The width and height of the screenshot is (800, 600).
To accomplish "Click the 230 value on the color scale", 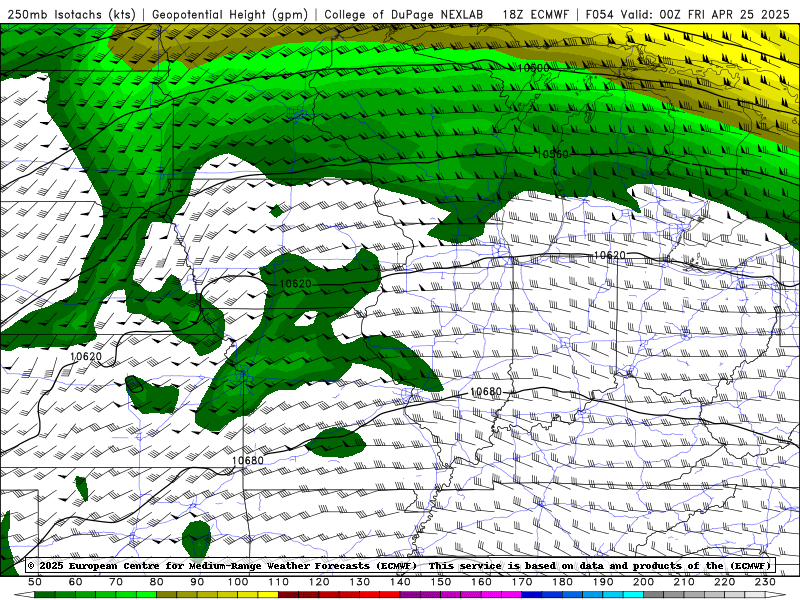I will tap(765, 582).
